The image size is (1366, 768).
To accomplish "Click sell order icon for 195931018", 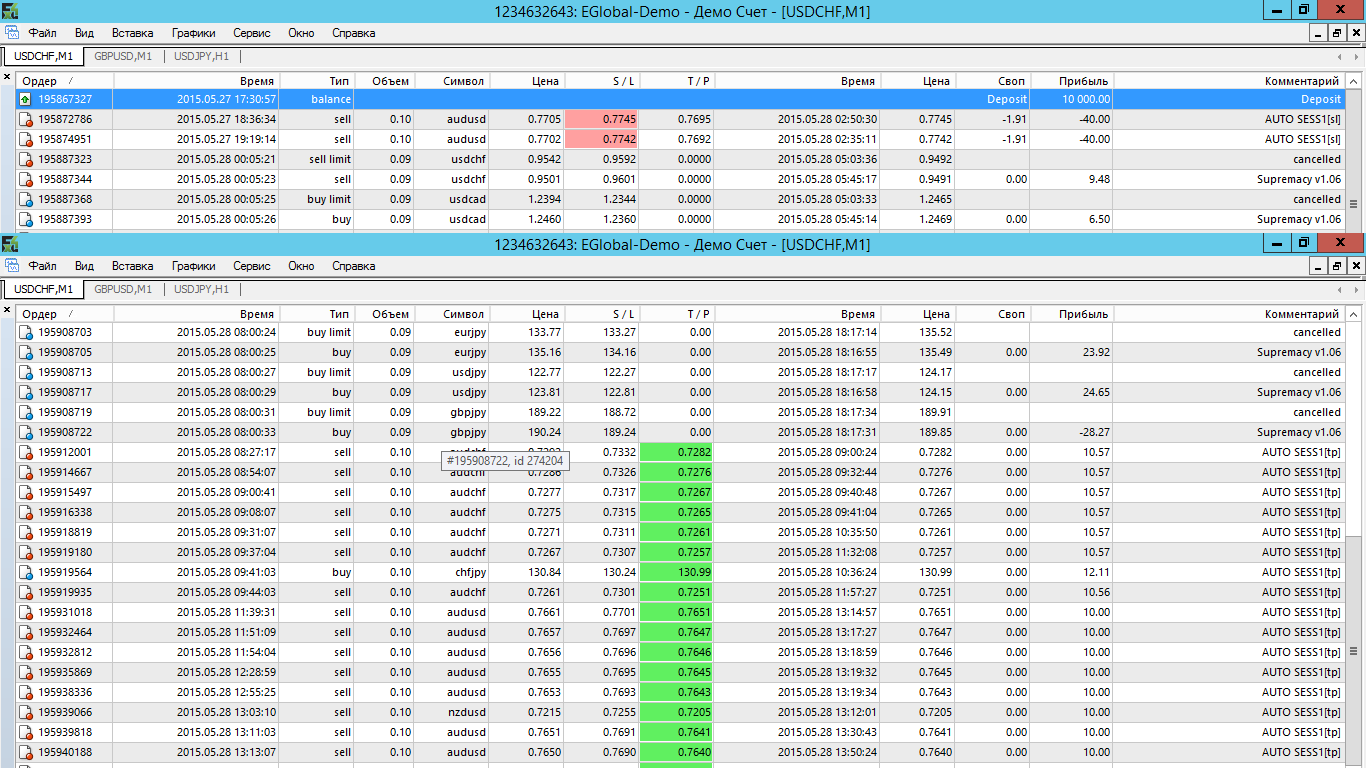I will (26, 612).
